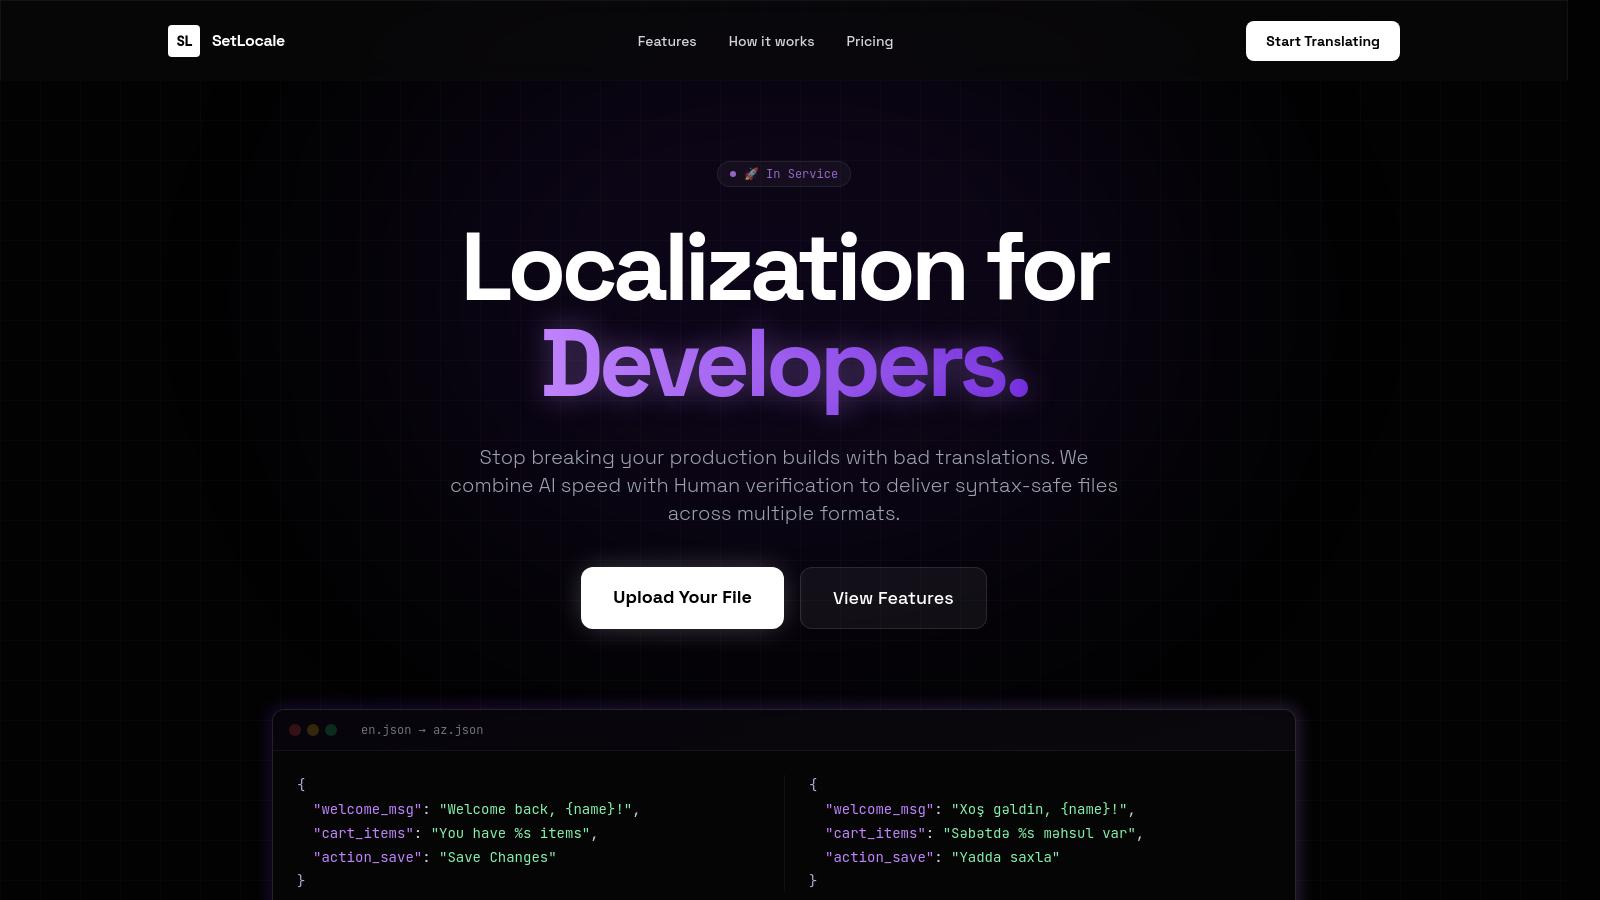
Task: Click the rocket icon in the badge
Action: click(x=752, y=173)
